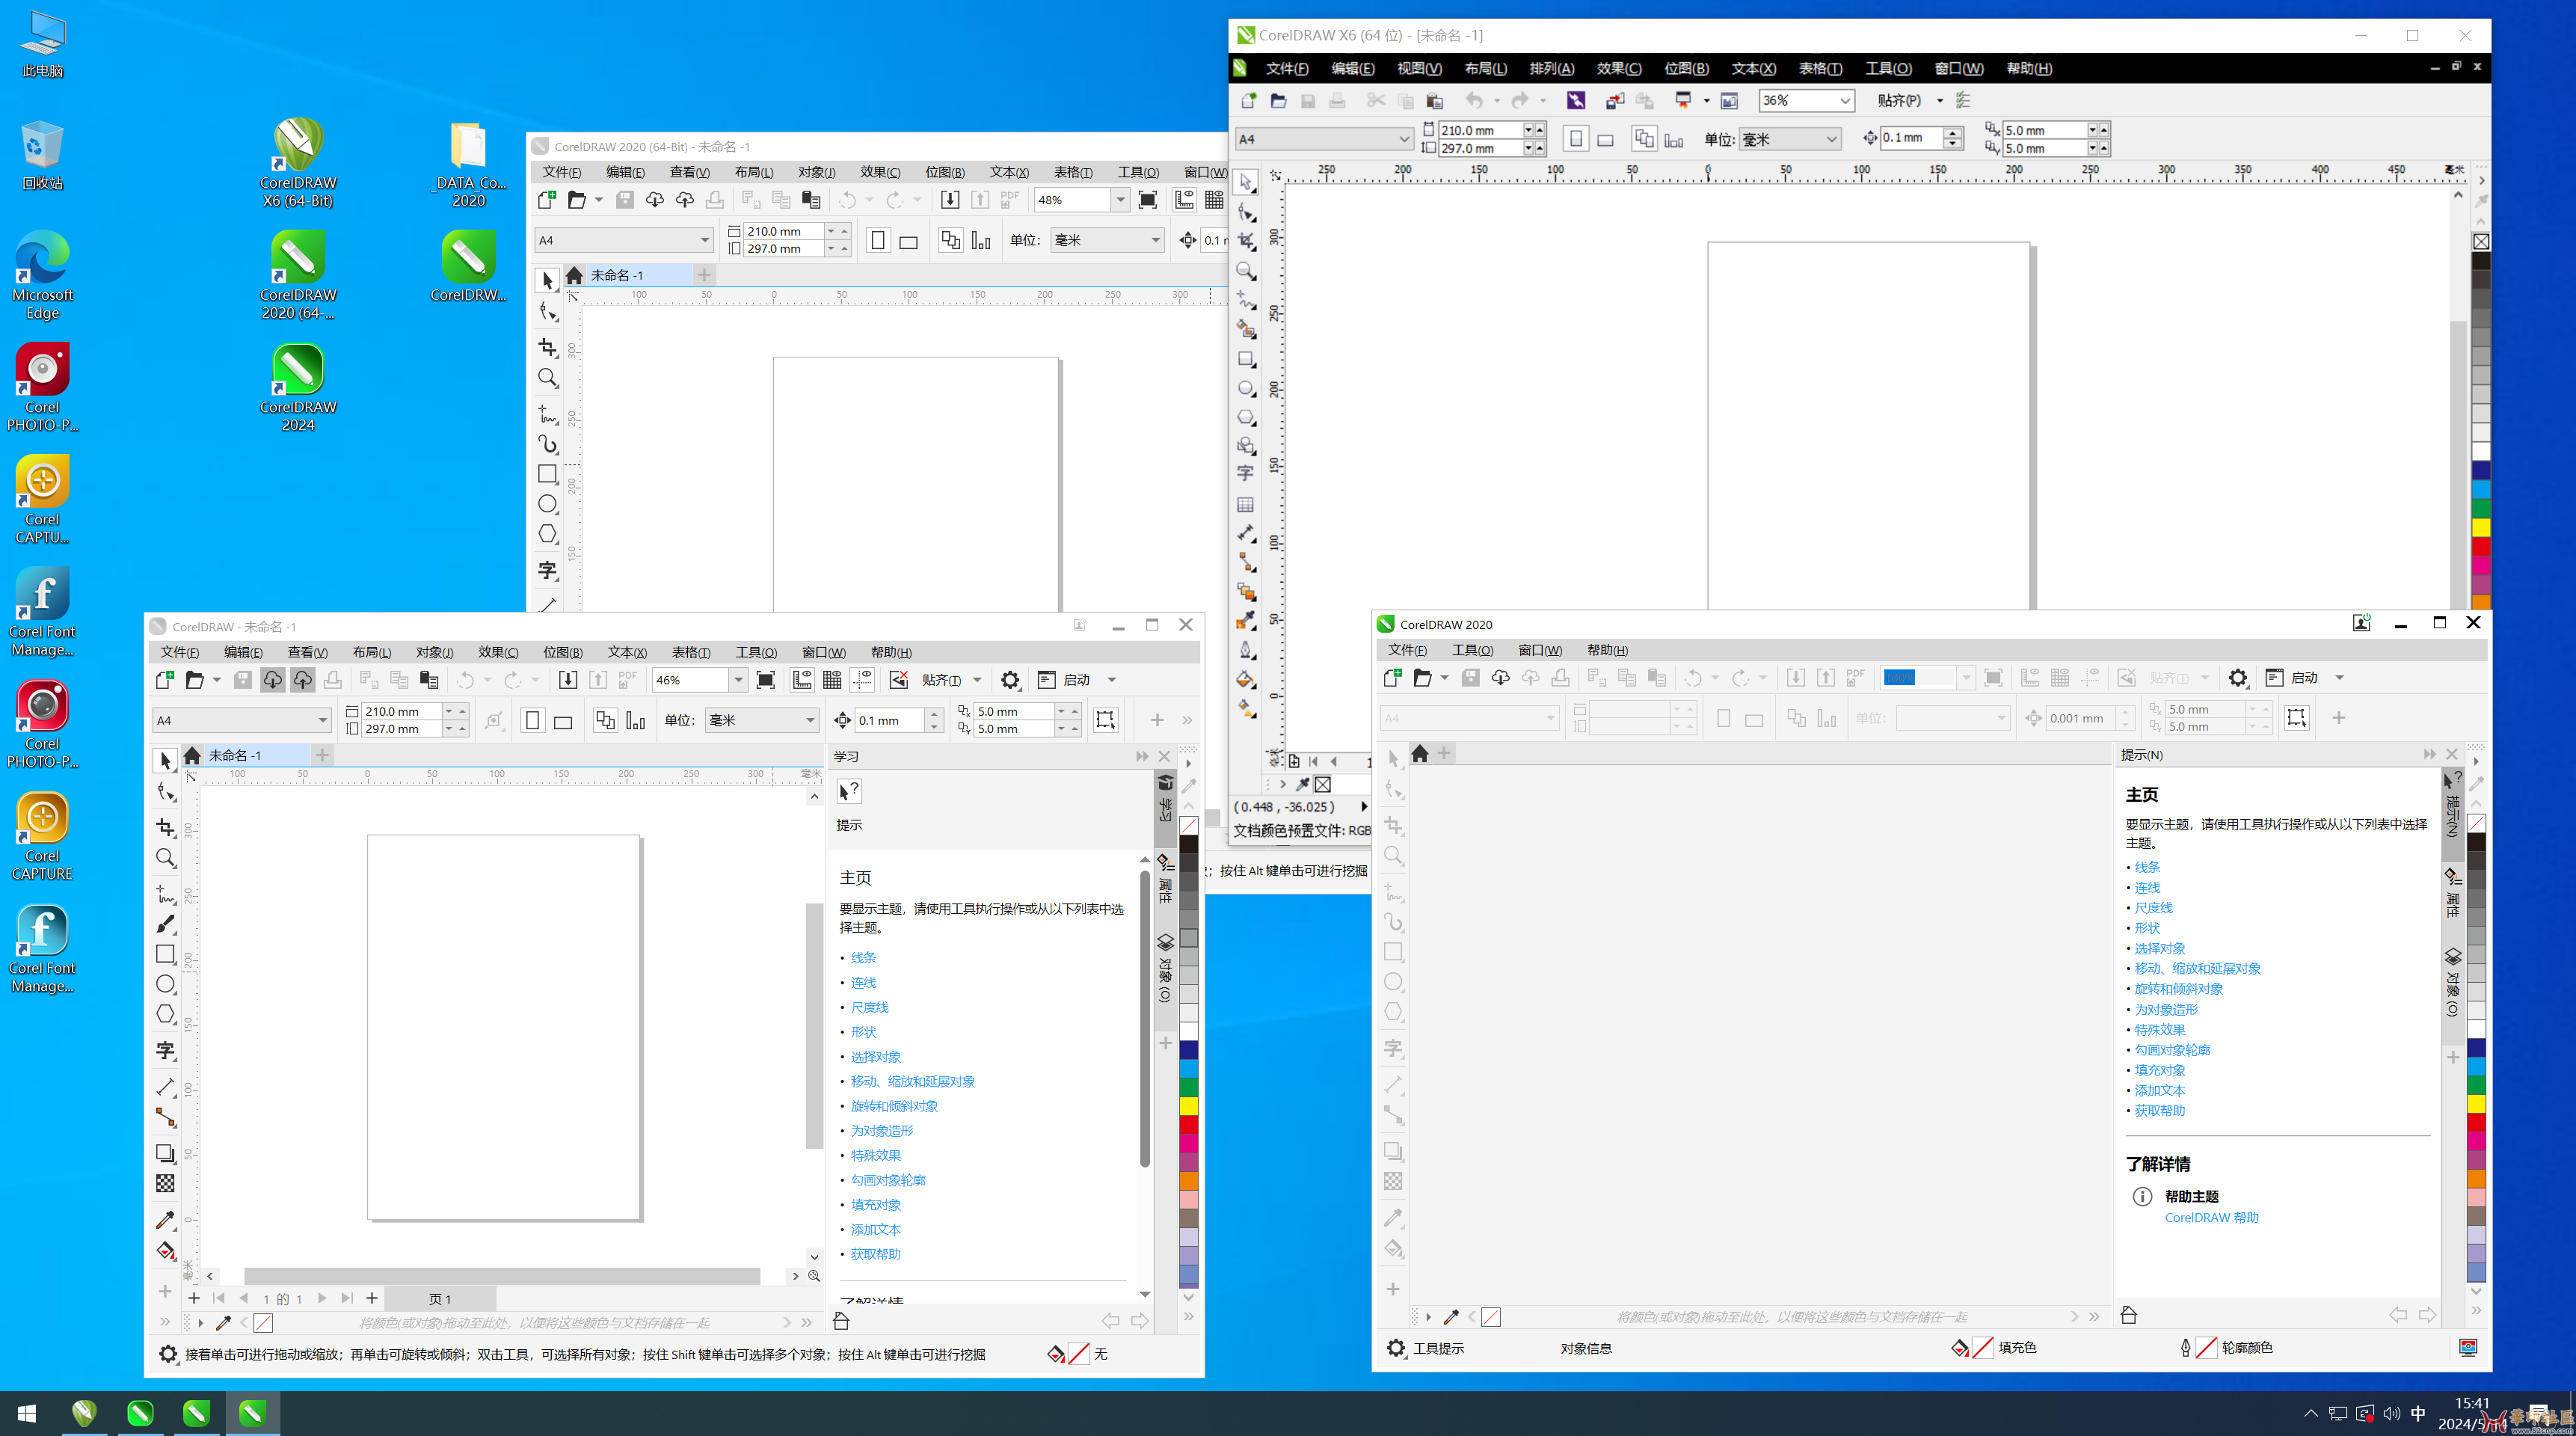
Task: Pick the yellow swatch in CorelDRAW X6 palette
Action: [2481, 527]
